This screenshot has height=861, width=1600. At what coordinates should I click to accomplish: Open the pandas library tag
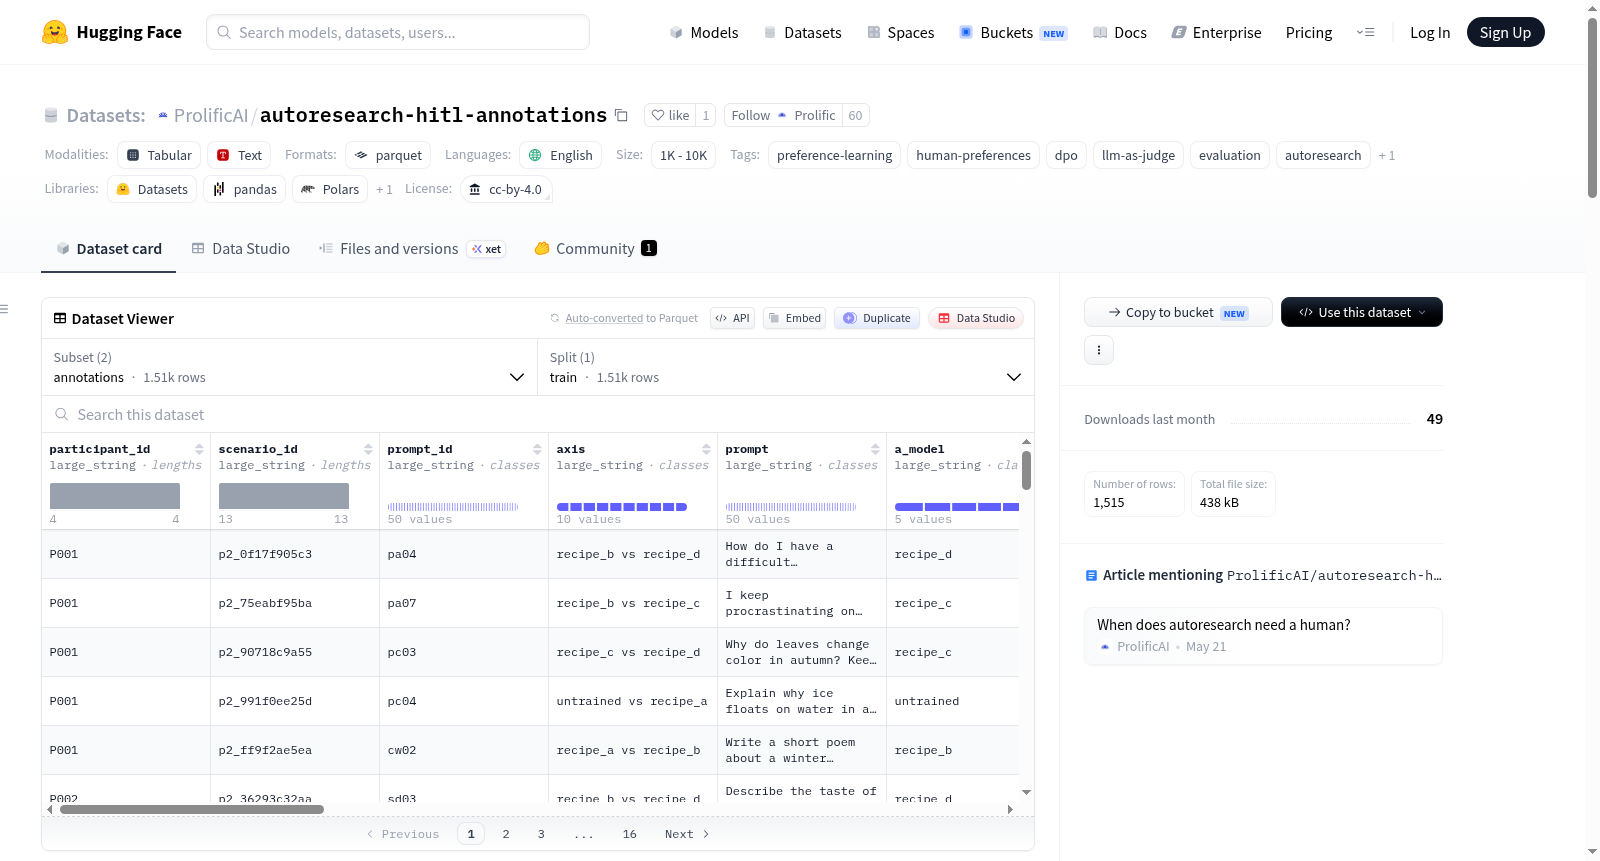pos(245,189)
